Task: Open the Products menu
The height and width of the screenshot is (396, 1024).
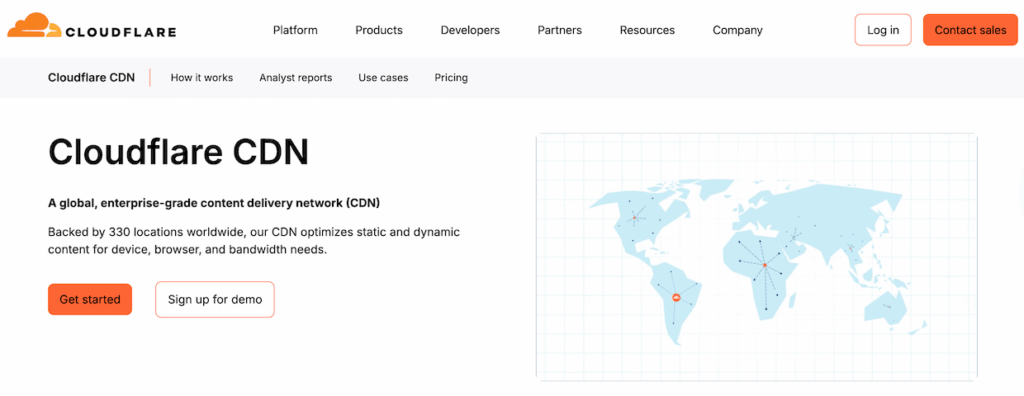Action: 379,30
